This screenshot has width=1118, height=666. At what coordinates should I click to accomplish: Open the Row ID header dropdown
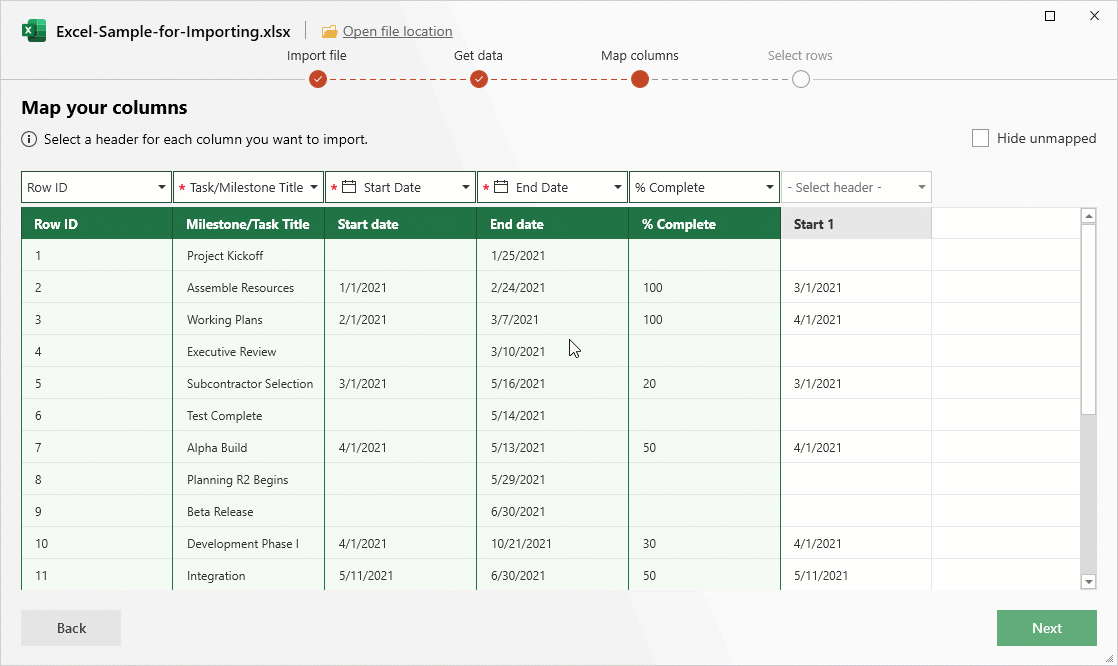click(163, 187)
